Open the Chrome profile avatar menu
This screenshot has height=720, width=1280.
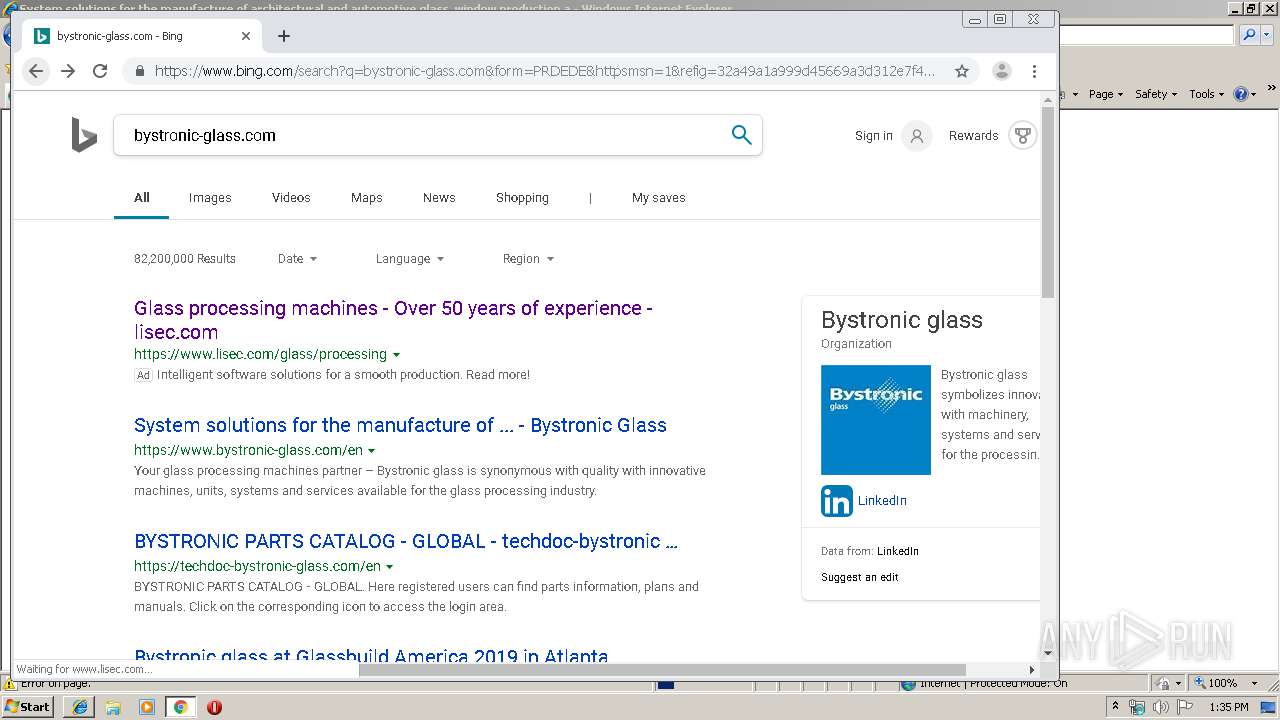tap(1002, 71)
